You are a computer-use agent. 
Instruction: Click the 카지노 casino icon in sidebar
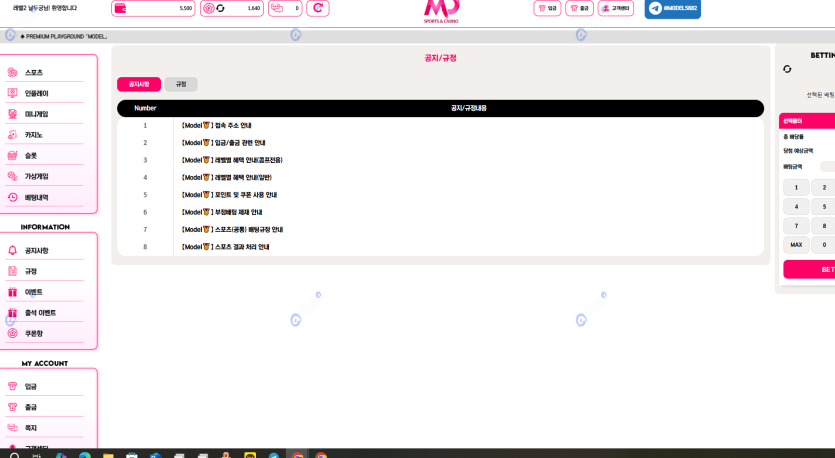pos(13,135)
